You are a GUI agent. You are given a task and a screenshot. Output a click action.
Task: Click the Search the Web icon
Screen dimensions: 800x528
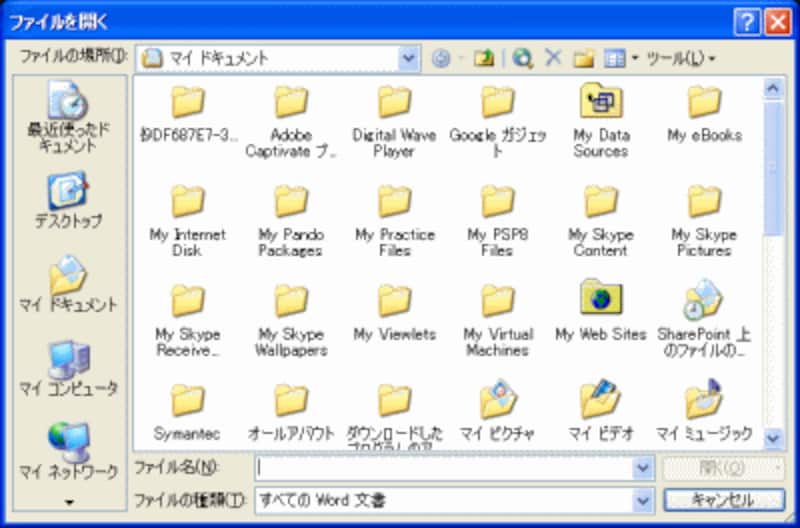pyautogui.click(x=523, y=59)
